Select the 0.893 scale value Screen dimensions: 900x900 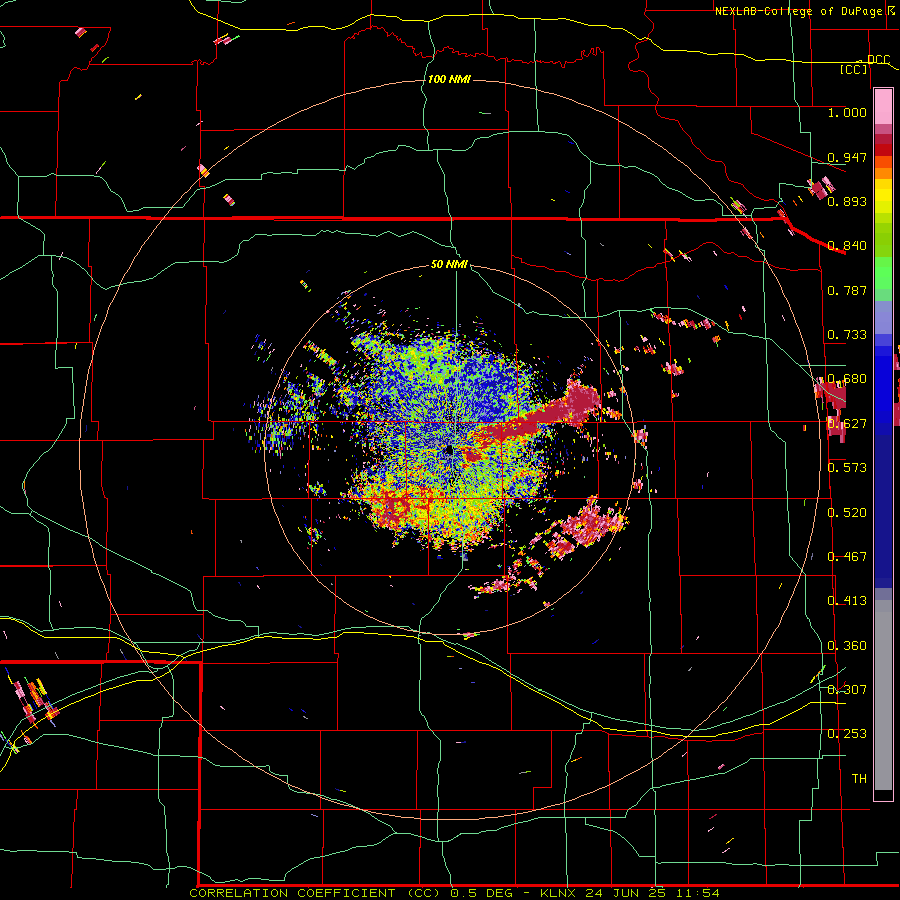(x=847, y=201)
